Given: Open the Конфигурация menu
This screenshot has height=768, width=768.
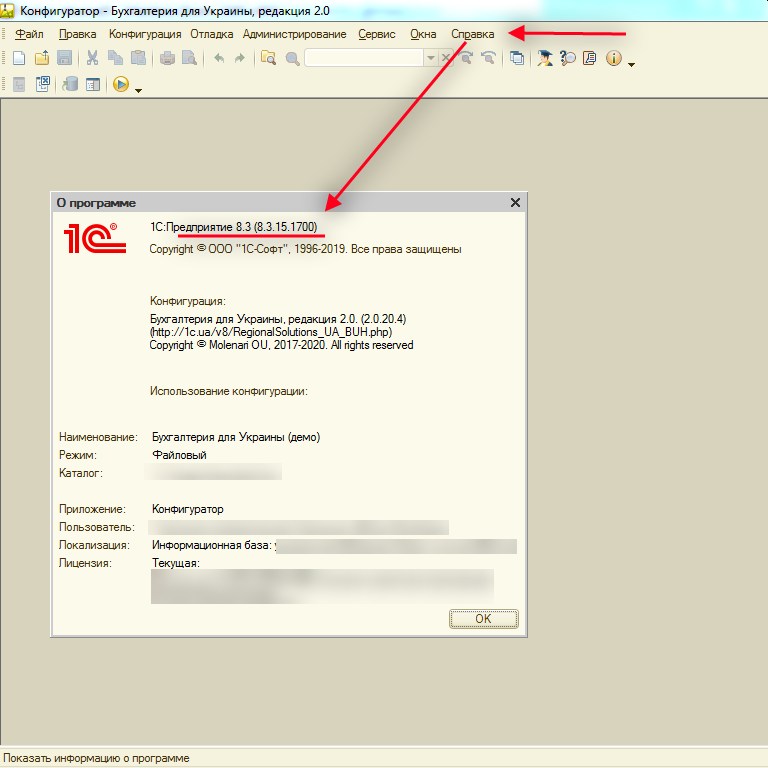Looking at the screenshot, I should pos(145,34).
